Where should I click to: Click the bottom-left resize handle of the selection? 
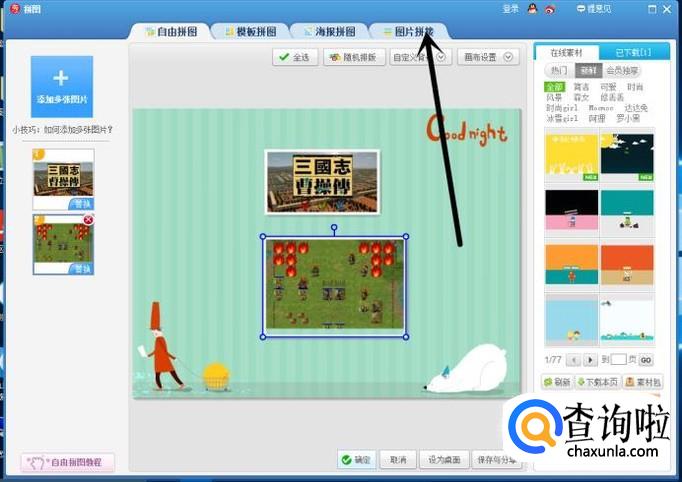coord(263,337)
